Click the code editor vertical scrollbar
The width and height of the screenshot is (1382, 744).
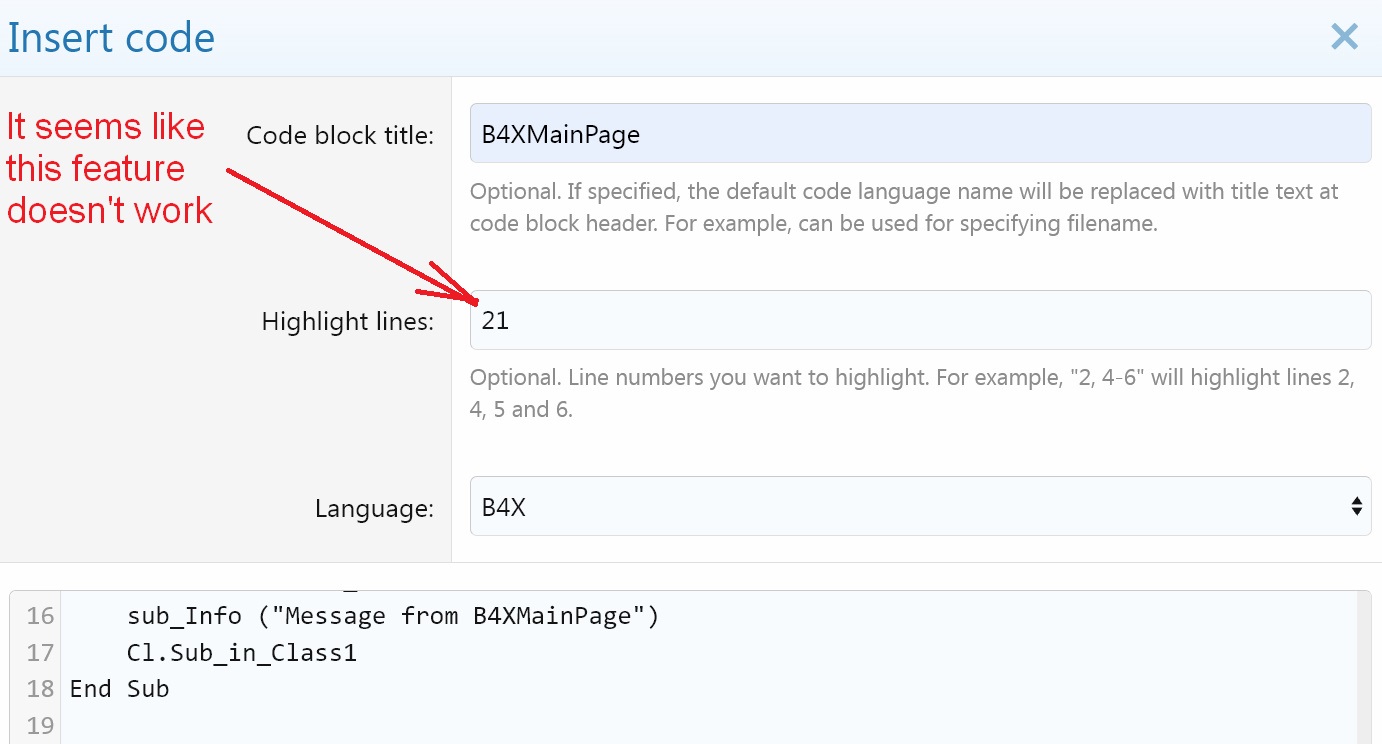pos(1365,667)
